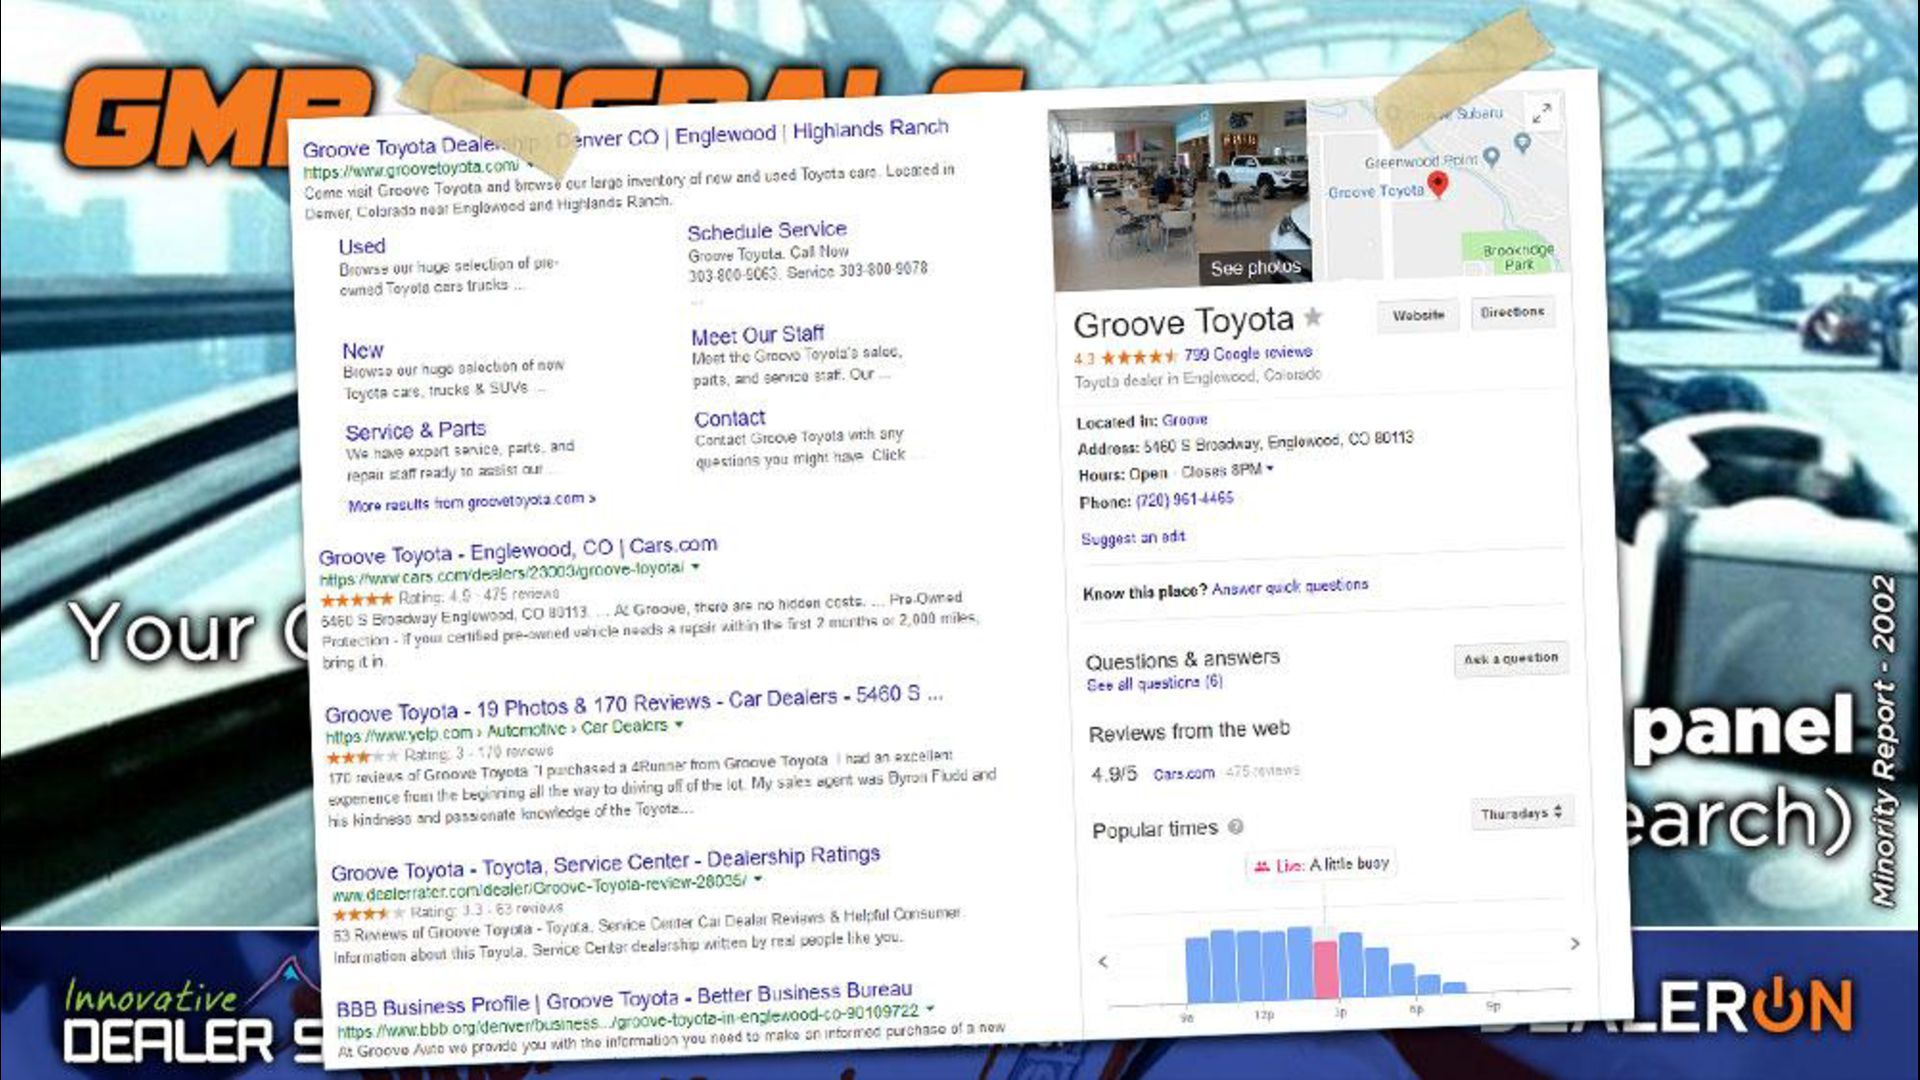Open the Meet Our Staff sitelink
Viewport: 1920px width, 1080px height.
[758, 335]
